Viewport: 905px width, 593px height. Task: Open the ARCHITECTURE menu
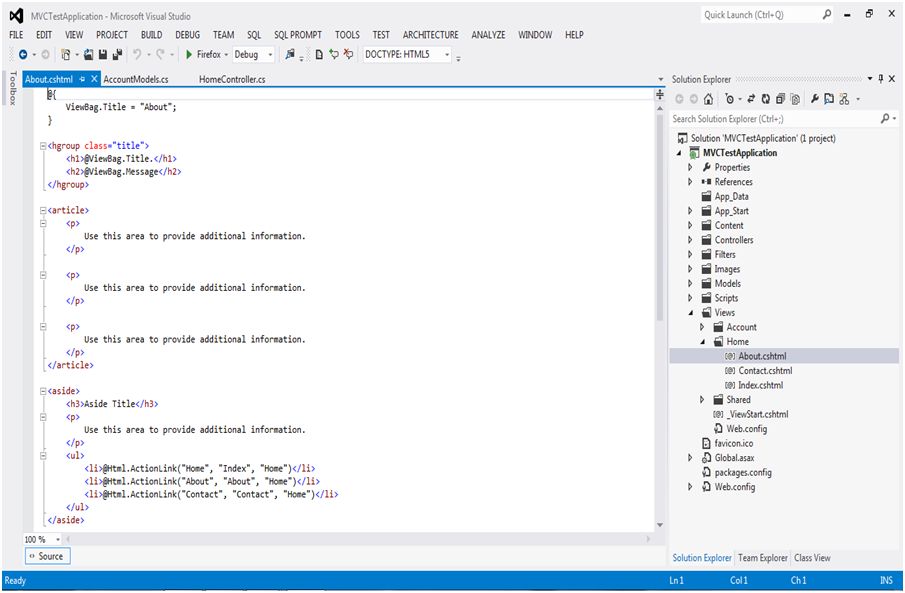pyautogui.click(x=430, y=35)
